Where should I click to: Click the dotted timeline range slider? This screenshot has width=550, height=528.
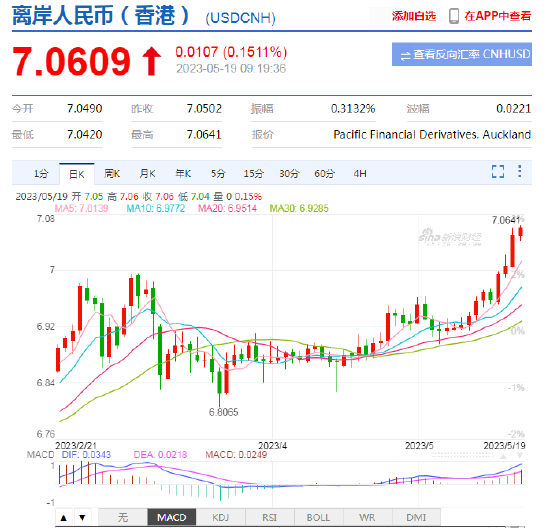click(463, 455)
